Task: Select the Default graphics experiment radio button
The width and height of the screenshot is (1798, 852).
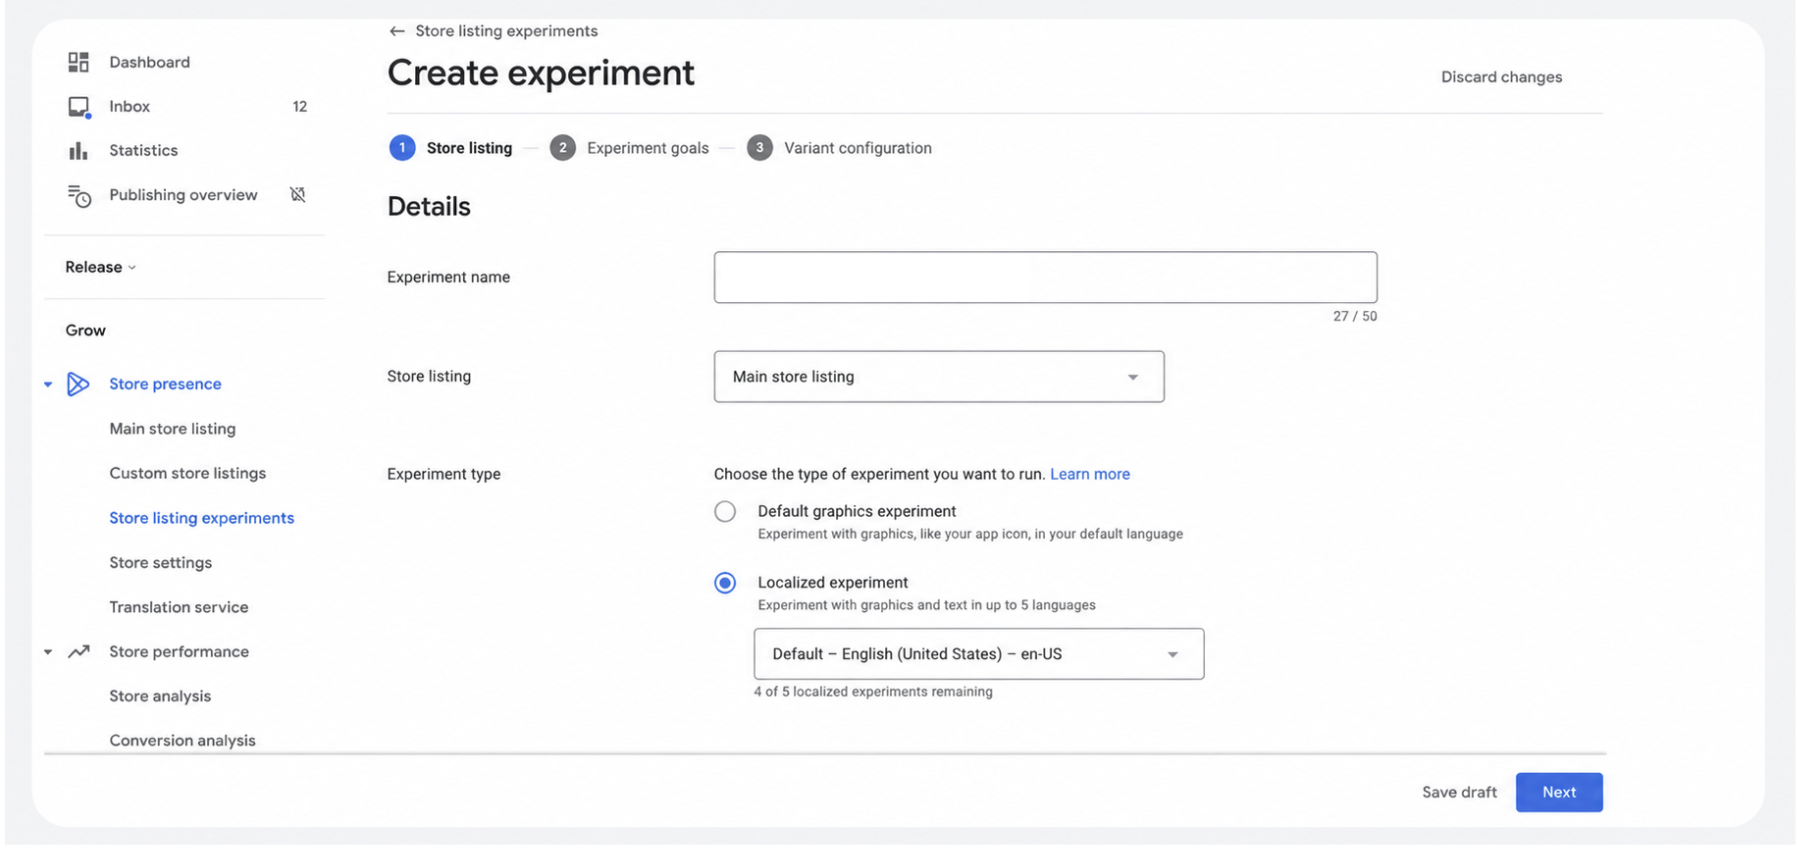Action: point(725,512)
